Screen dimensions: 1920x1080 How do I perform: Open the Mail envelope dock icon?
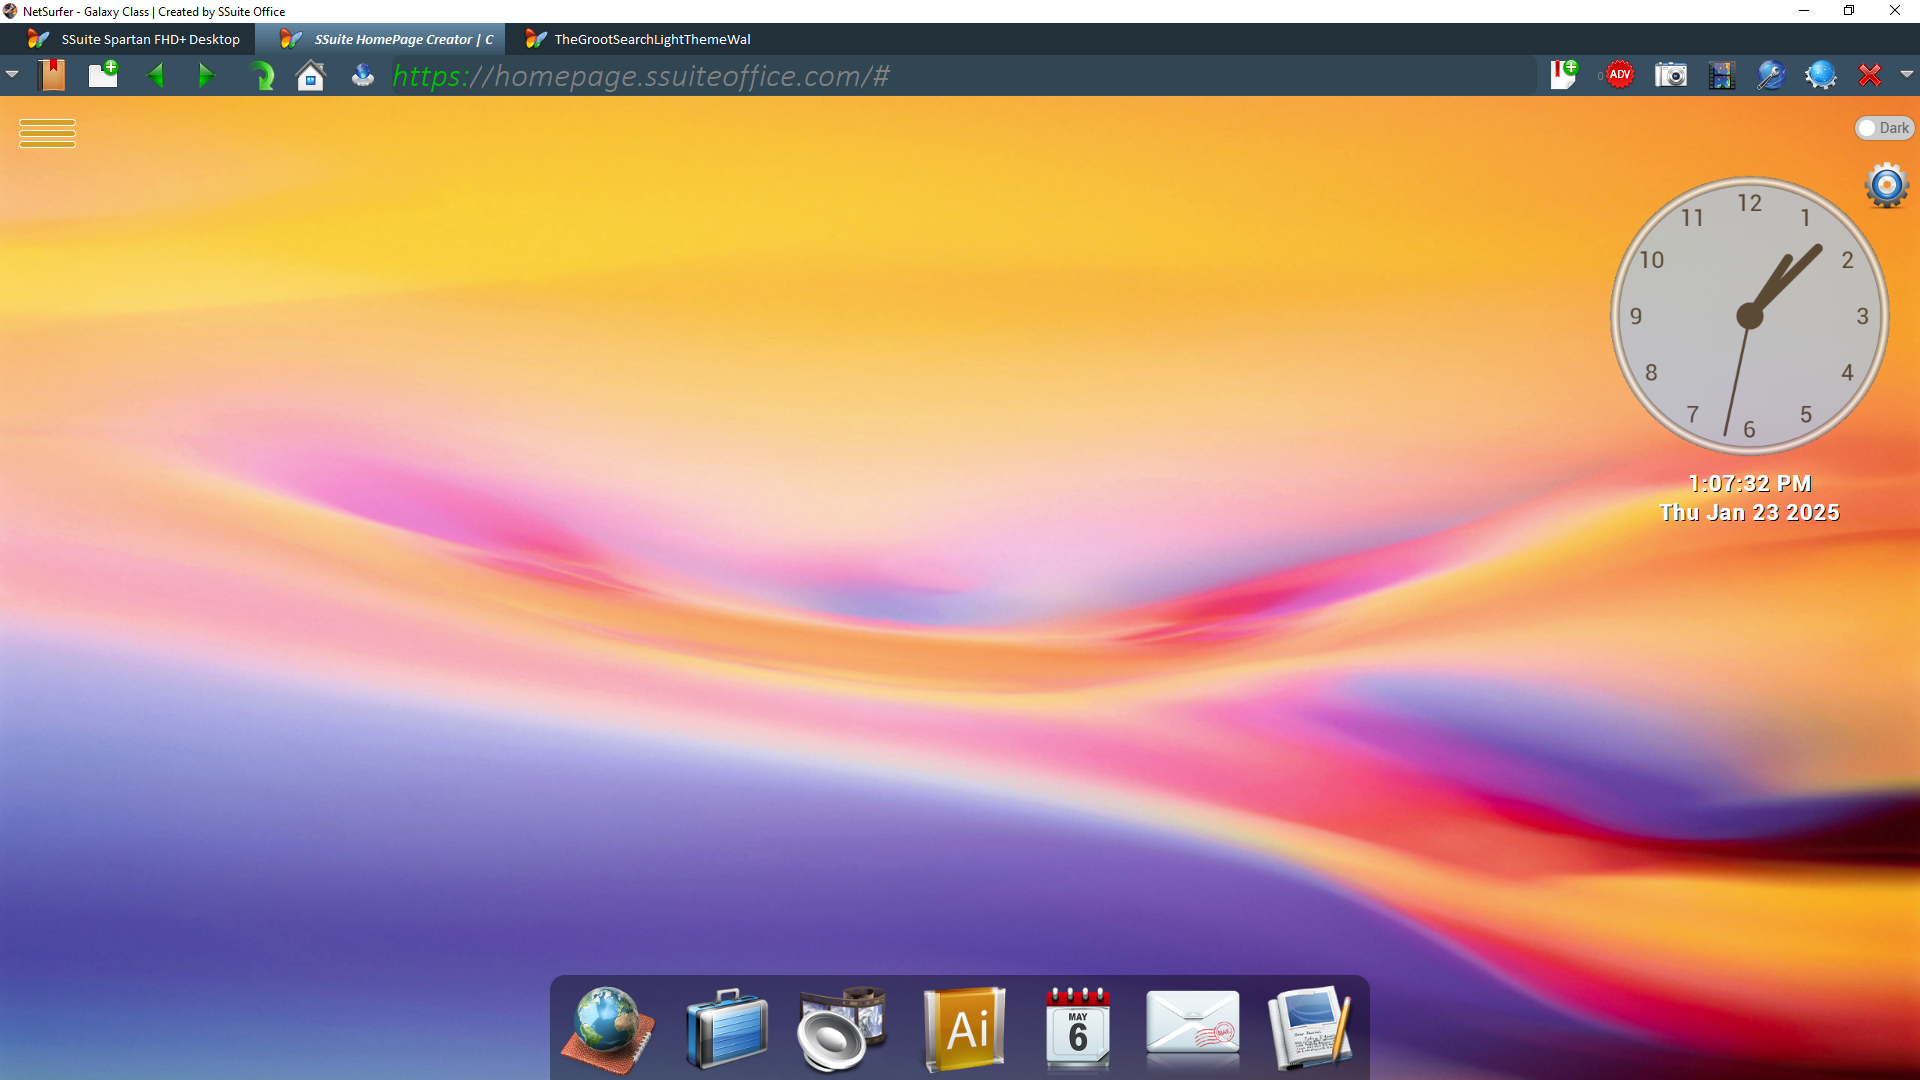pos(1192,1028)
